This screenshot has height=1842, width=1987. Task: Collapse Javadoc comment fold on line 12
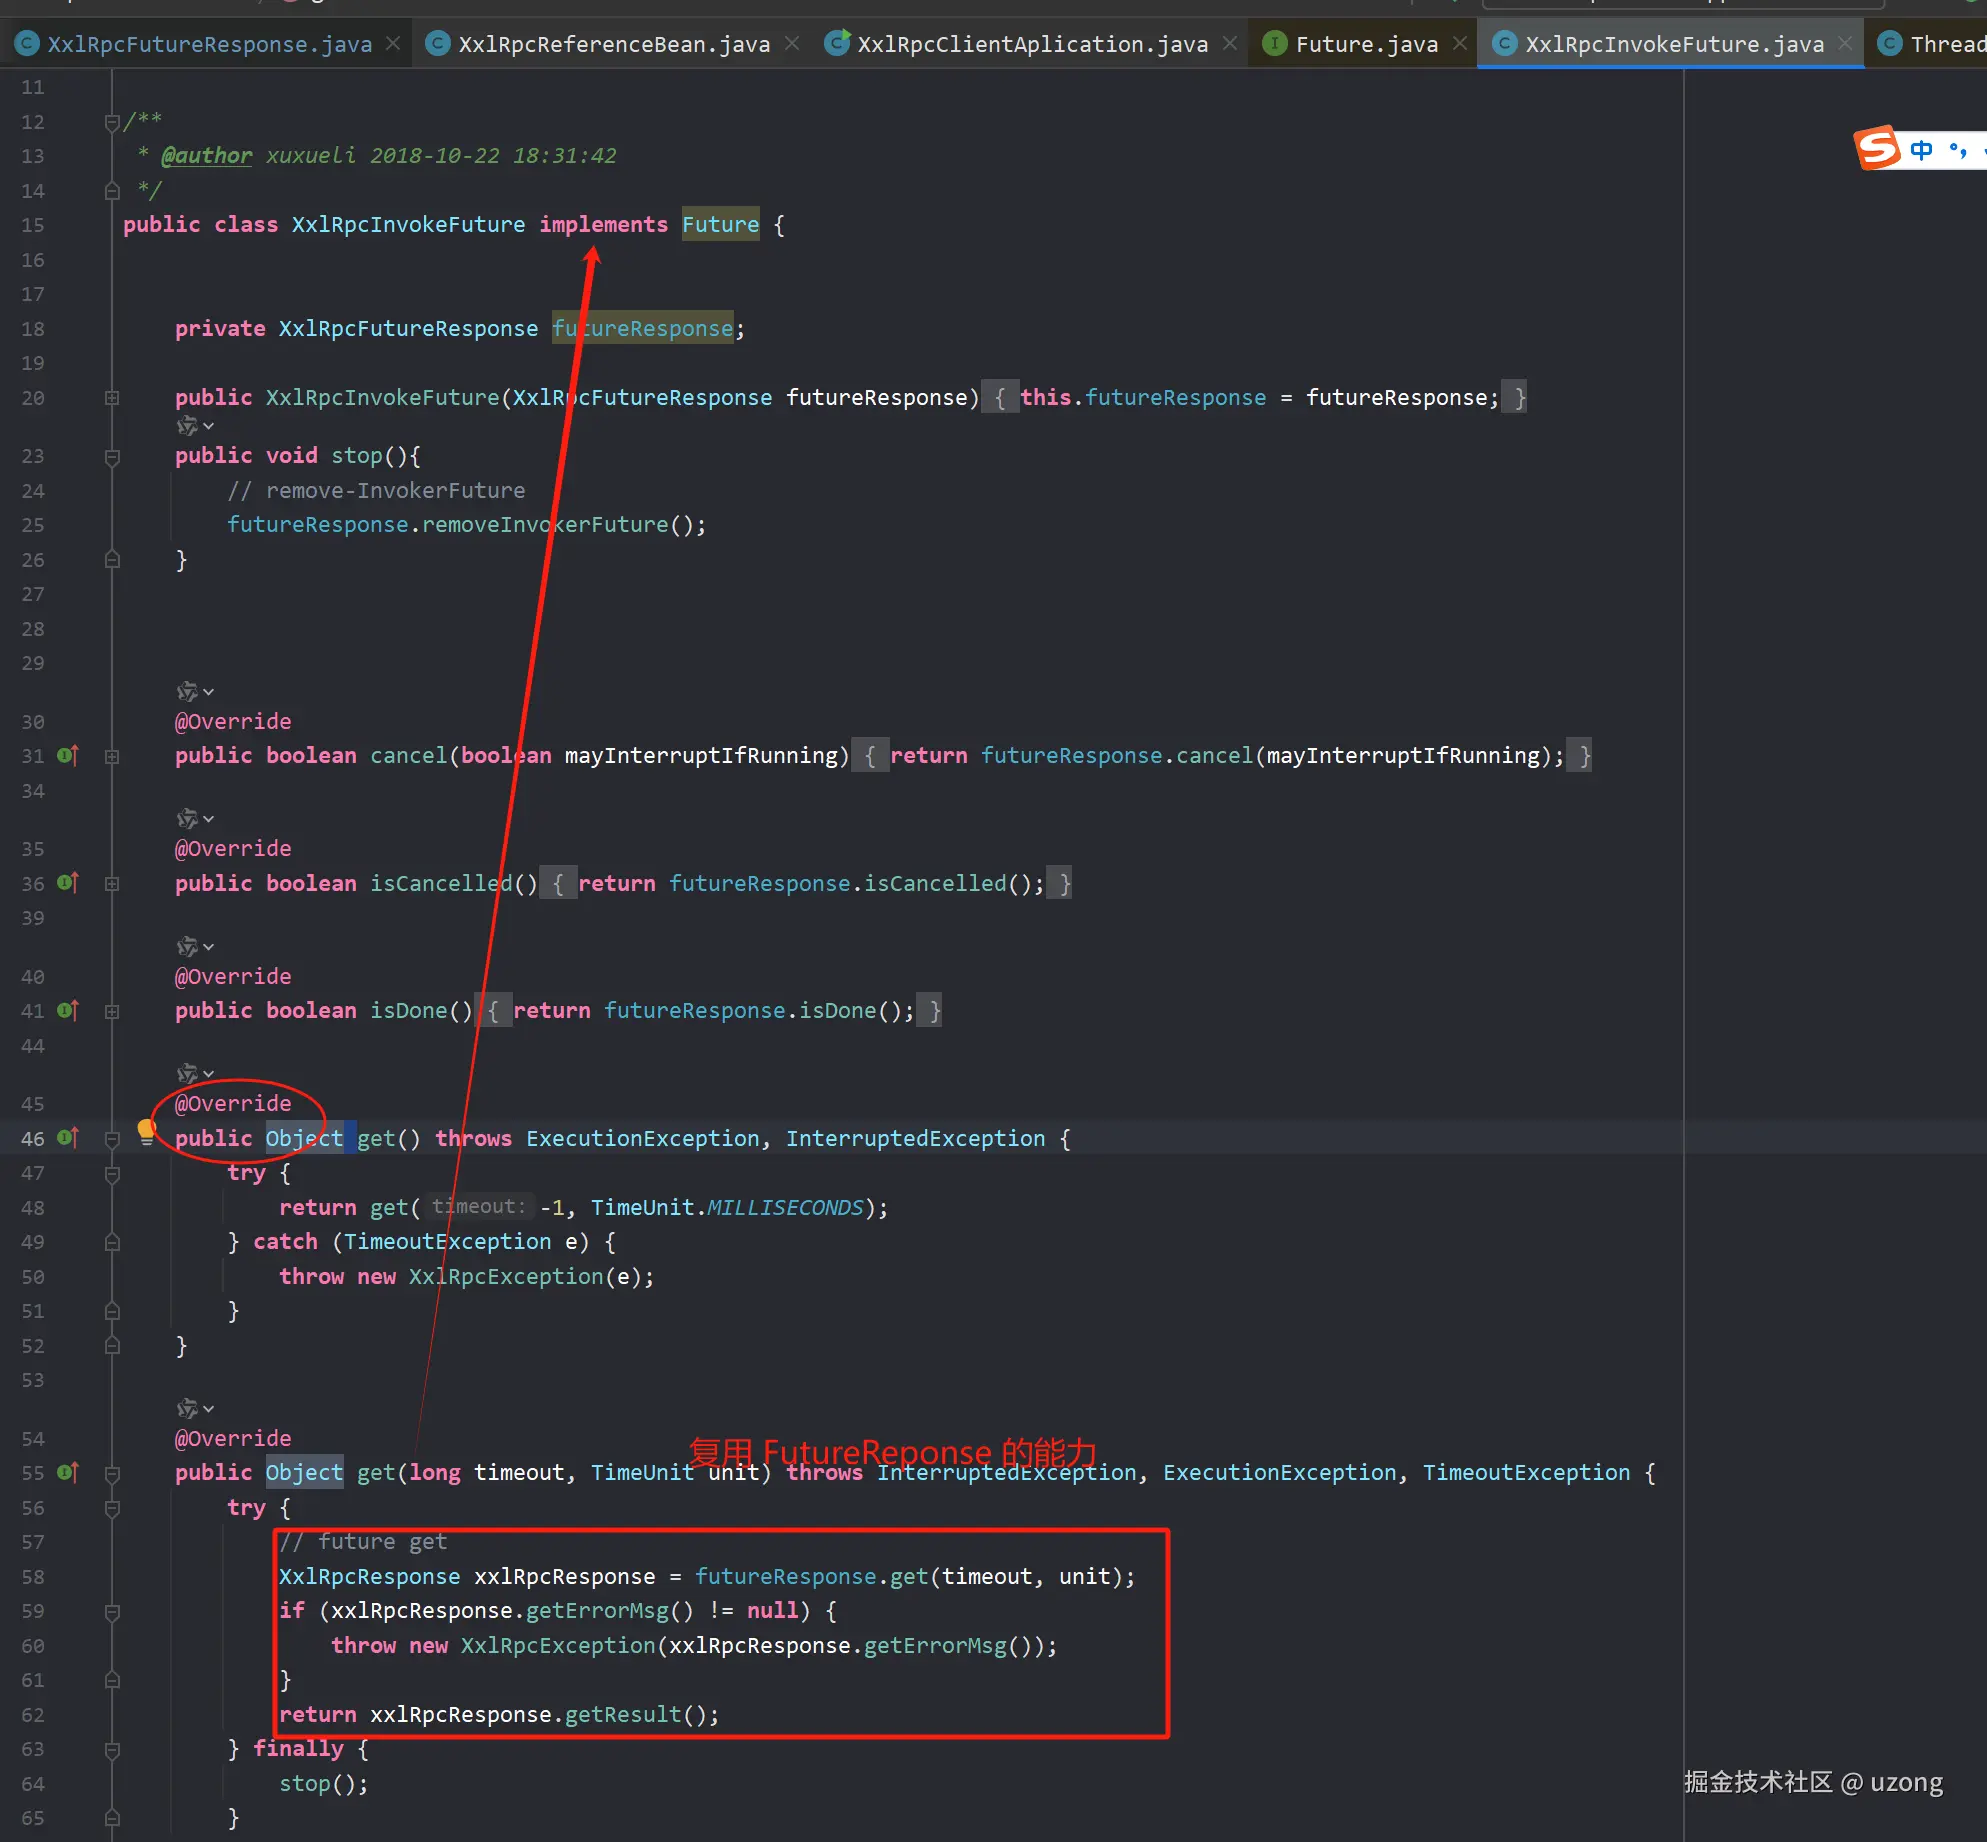pyautogui.click(x=112, y=122)
